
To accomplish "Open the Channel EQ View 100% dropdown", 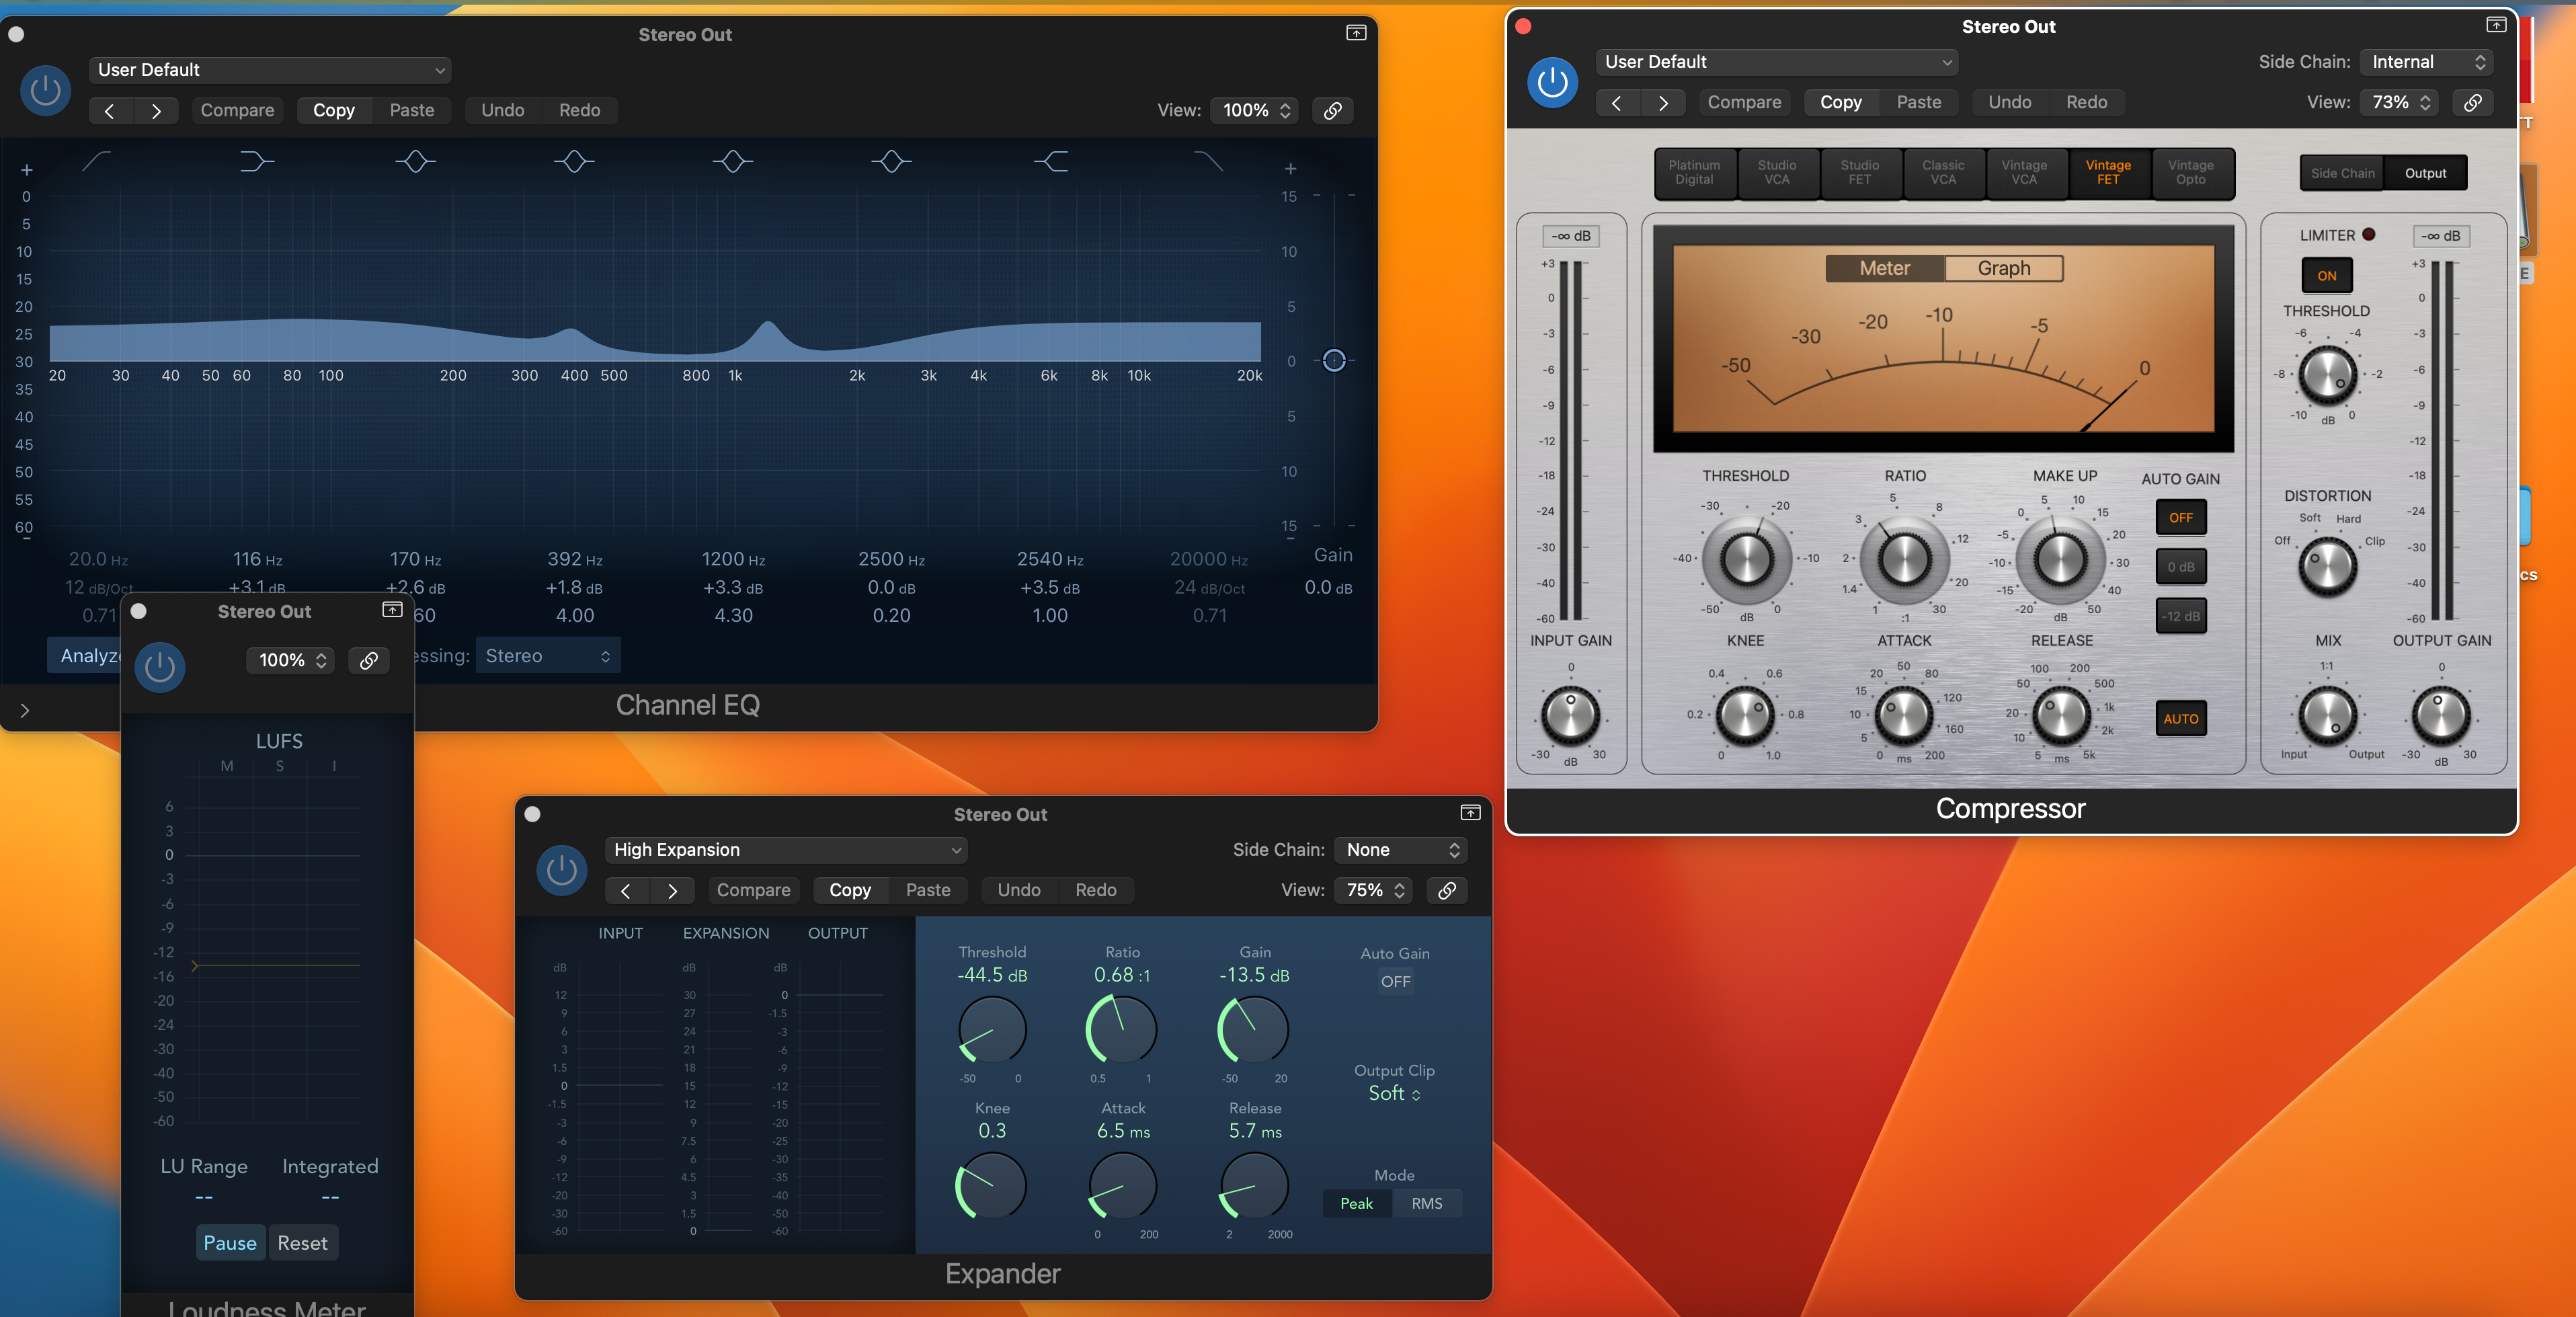I will 1255,110.
